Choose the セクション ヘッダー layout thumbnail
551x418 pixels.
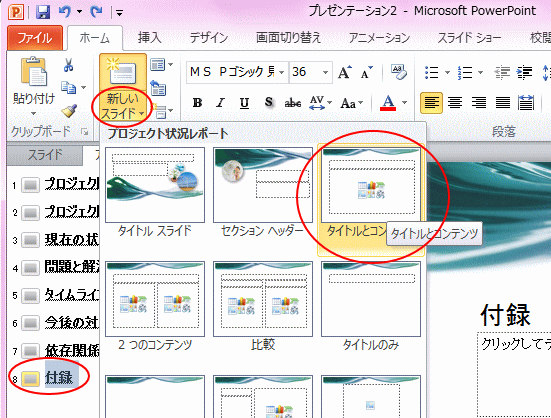[263, 185]
